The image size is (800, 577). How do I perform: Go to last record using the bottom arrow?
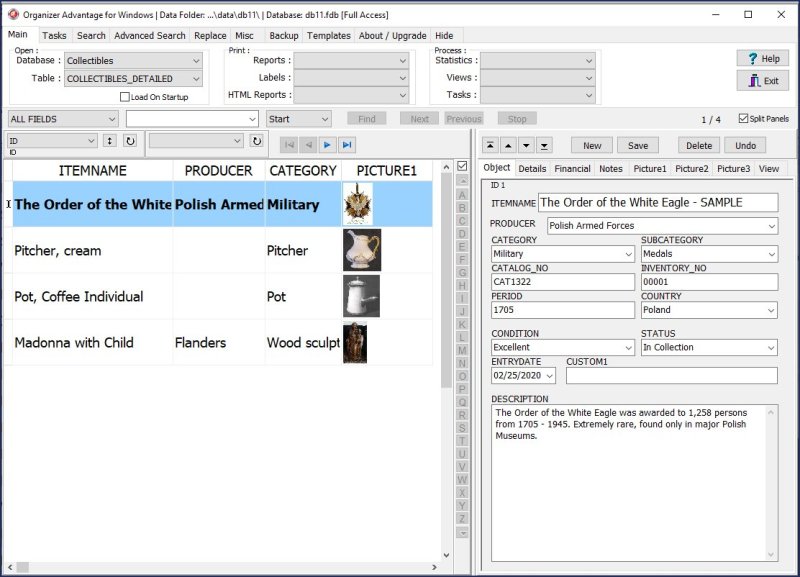544,146
